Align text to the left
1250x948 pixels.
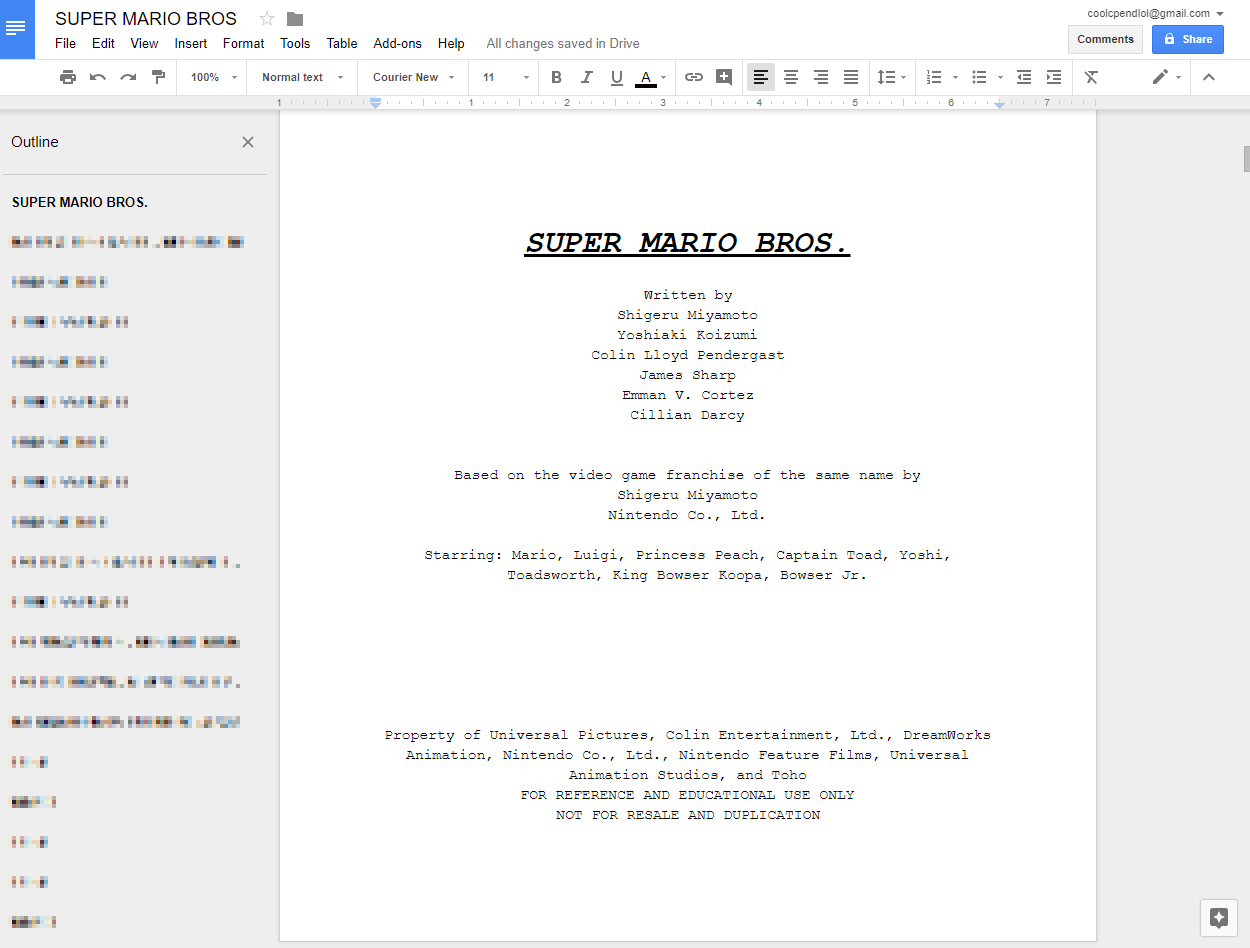pyautogui.click(x=761, y=77)
